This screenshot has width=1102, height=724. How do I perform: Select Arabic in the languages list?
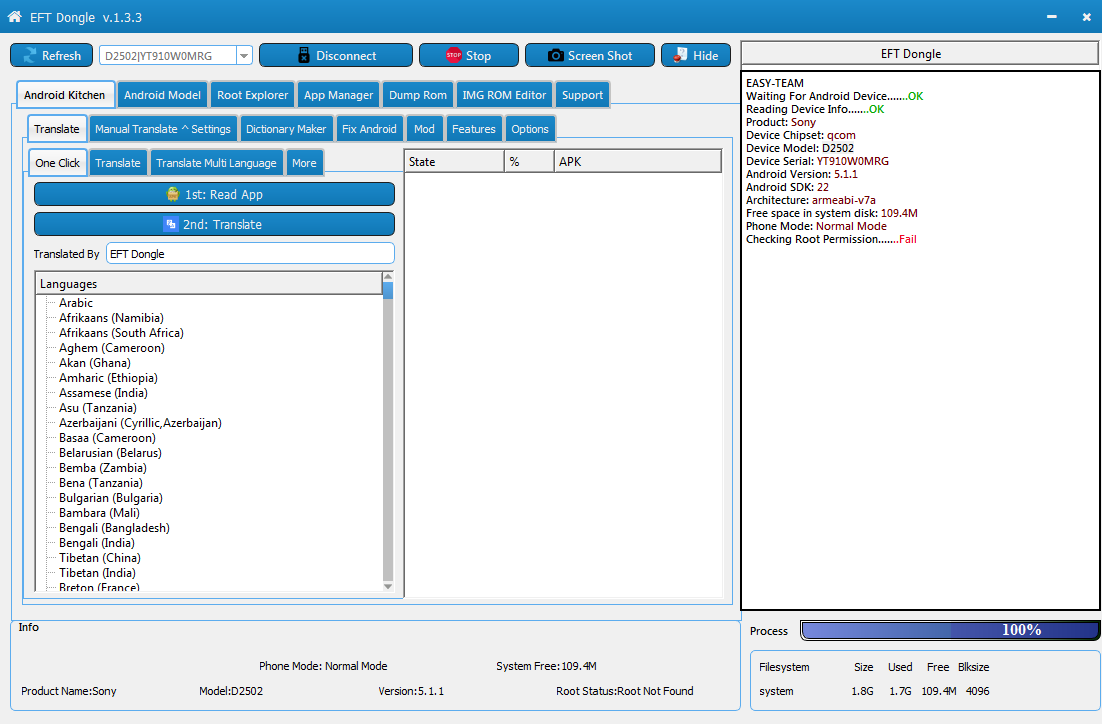click(x=76, y=303)
